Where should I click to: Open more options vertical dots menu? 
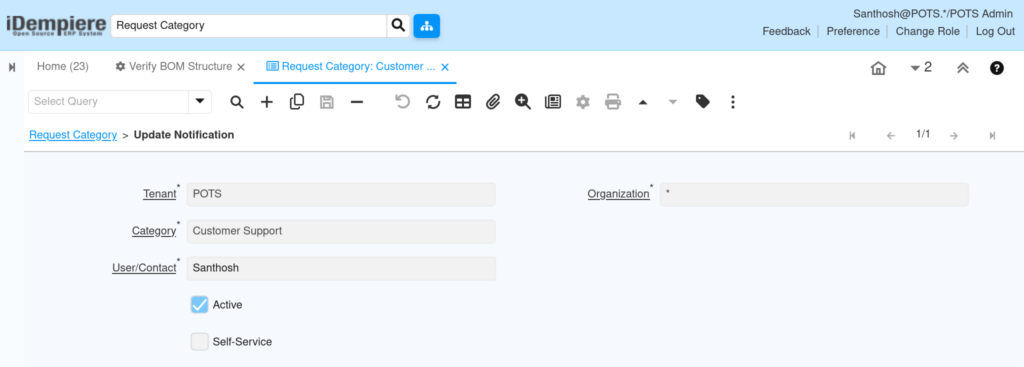733,102
